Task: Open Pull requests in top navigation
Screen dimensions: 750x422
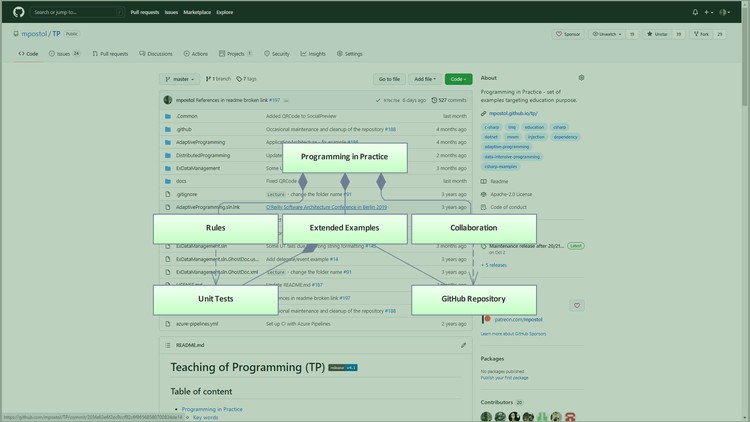Action: pyautogui.click(x=144, y=12)
